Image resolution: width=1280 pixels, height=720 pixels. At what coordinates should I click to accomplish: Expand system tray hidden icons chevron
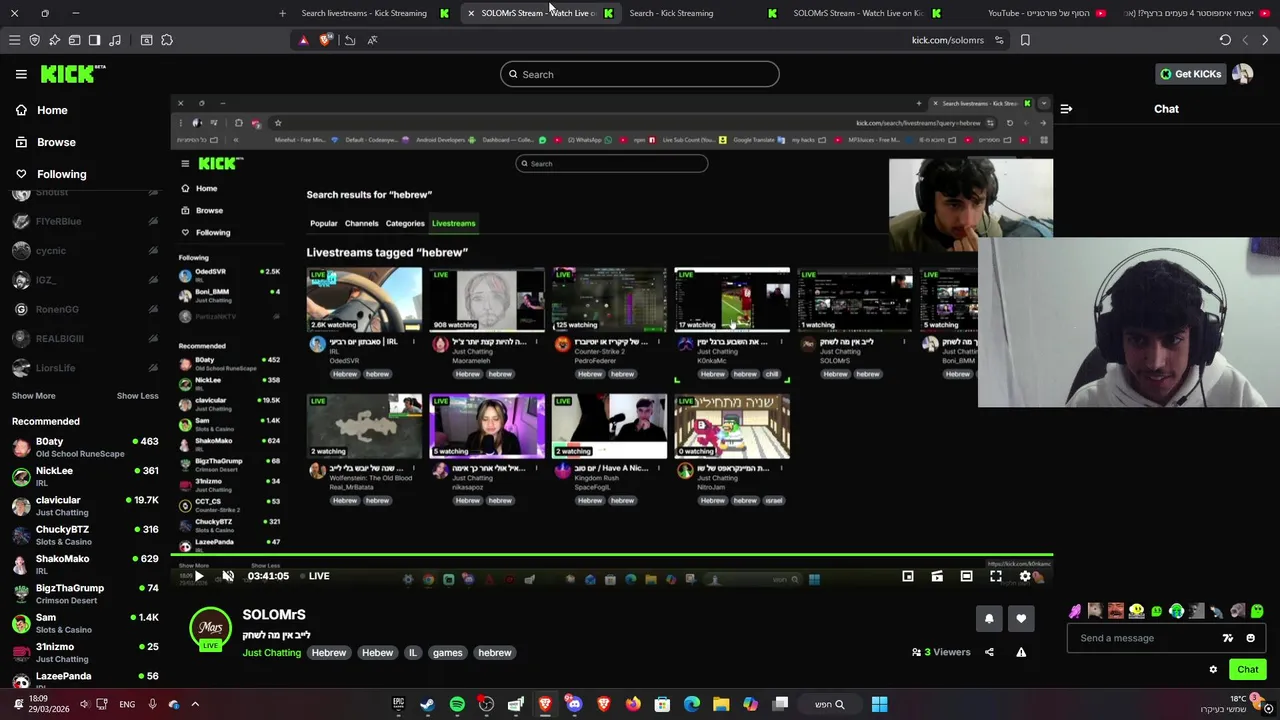195,704
